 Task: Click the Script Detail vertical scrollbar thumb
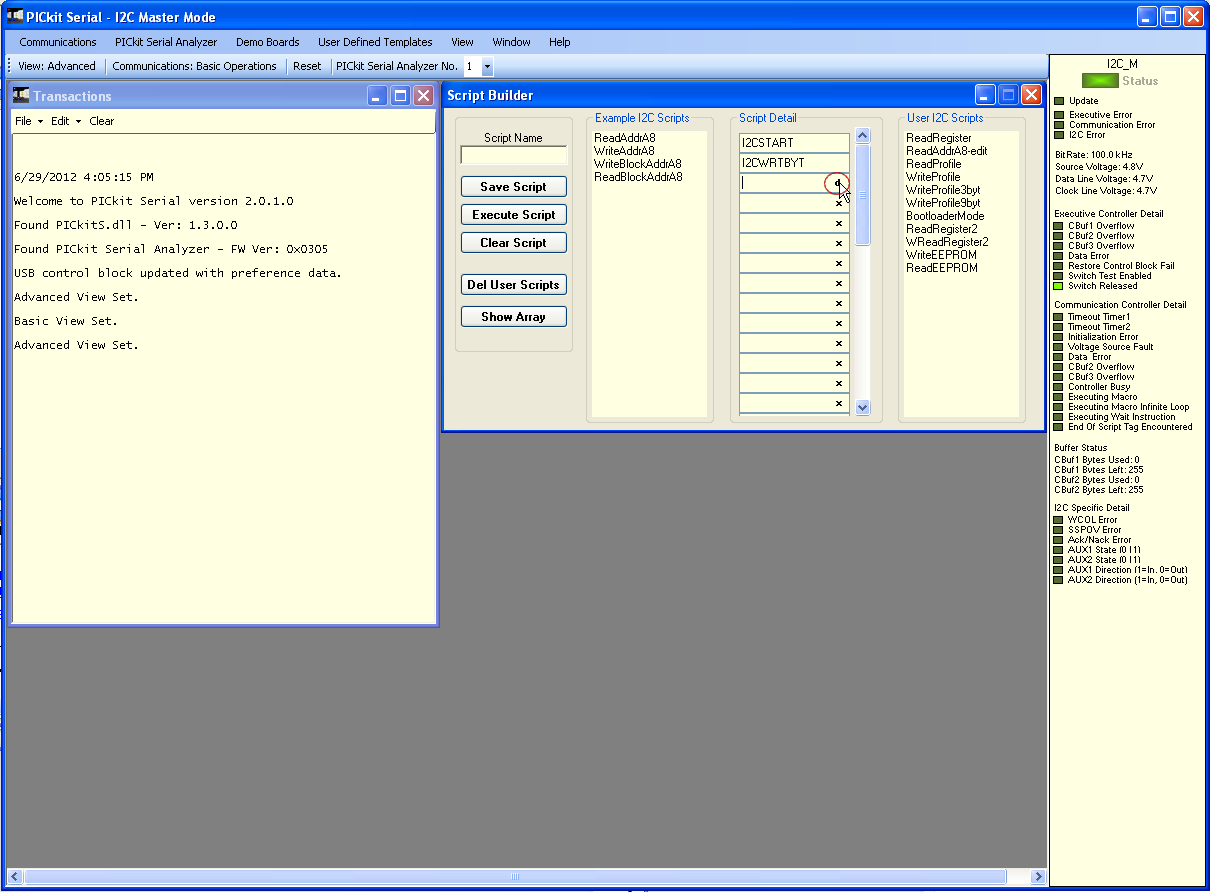[x=864, y=196]
